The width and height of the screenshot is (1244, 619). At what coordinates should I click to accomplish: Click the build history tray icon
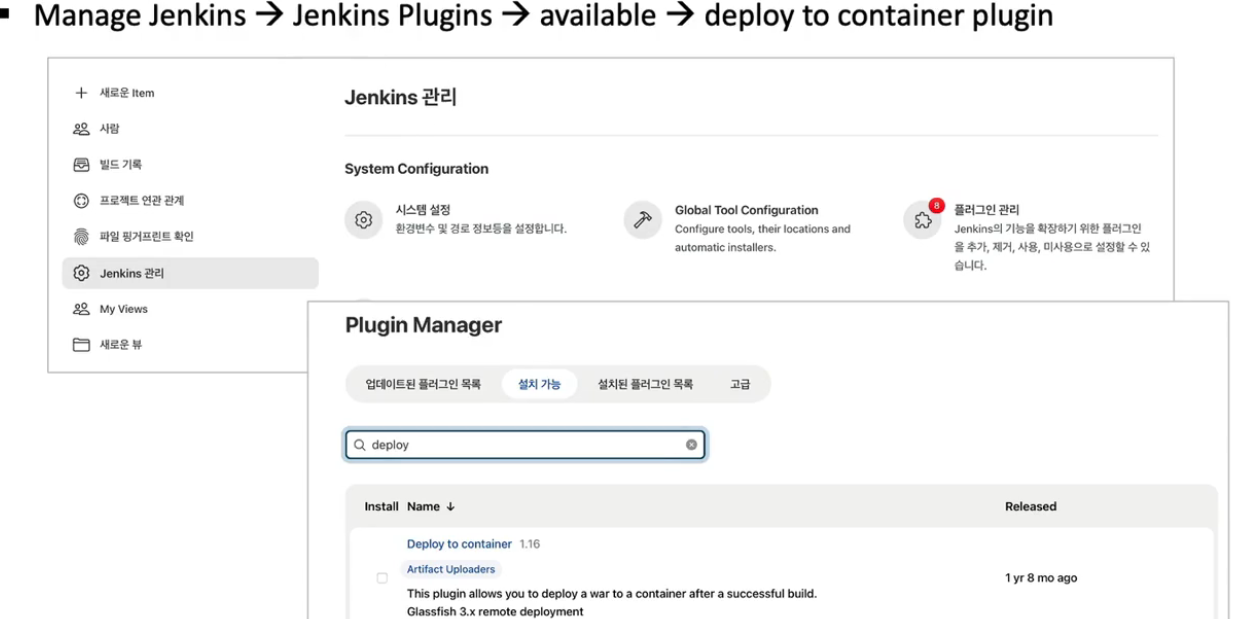[81, 164]
